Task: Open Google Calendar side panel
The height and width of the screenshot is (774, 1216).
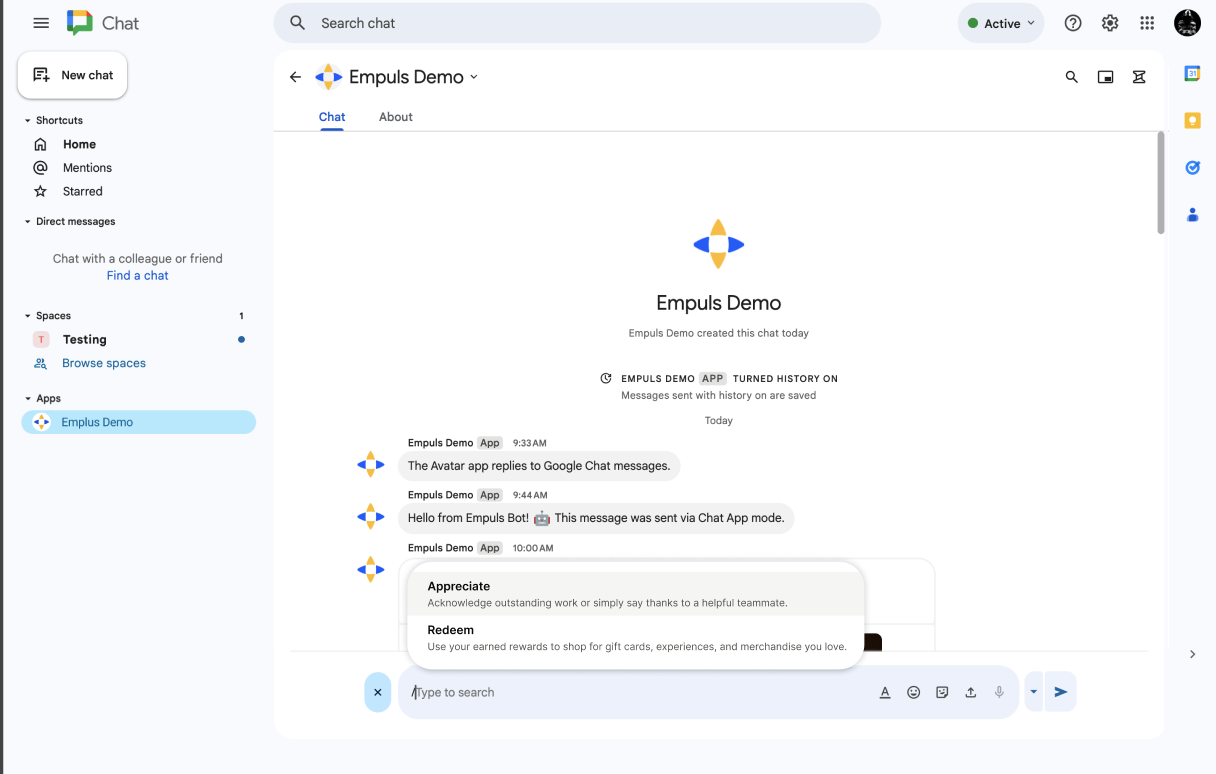Action: [1192, 73]
